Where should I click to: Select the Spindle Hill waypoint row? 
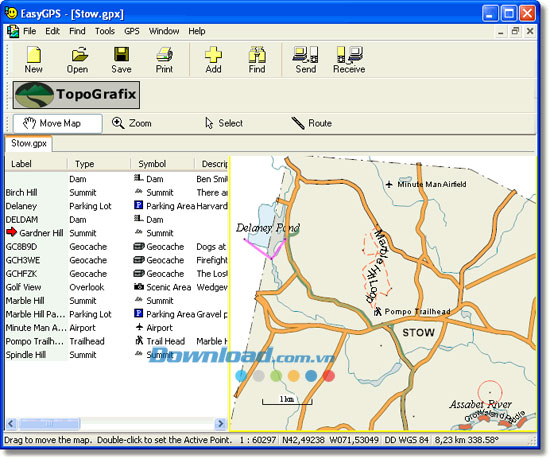pos(117,355)
